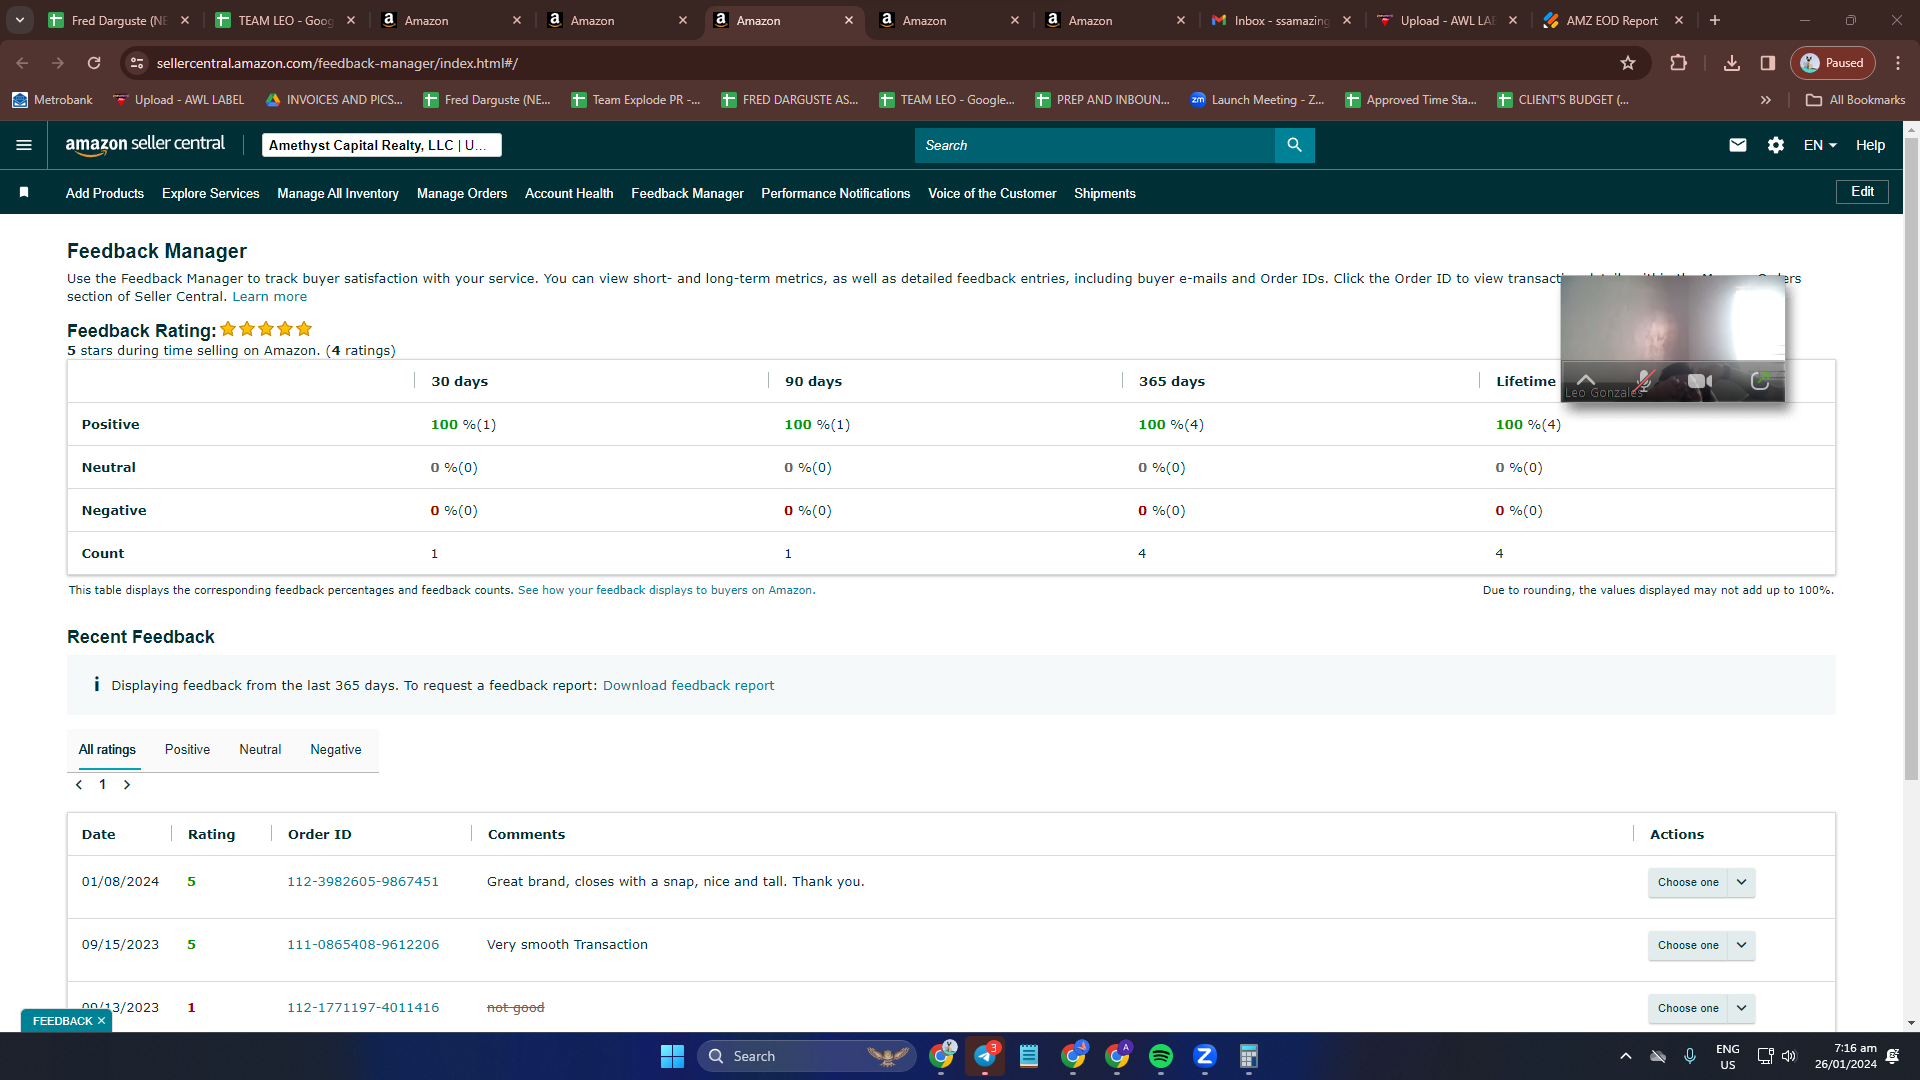This screenshot has width=1920, height=1080.
Task: Toggle the Chrome side panel icon
Action: tap(1768, 63)
